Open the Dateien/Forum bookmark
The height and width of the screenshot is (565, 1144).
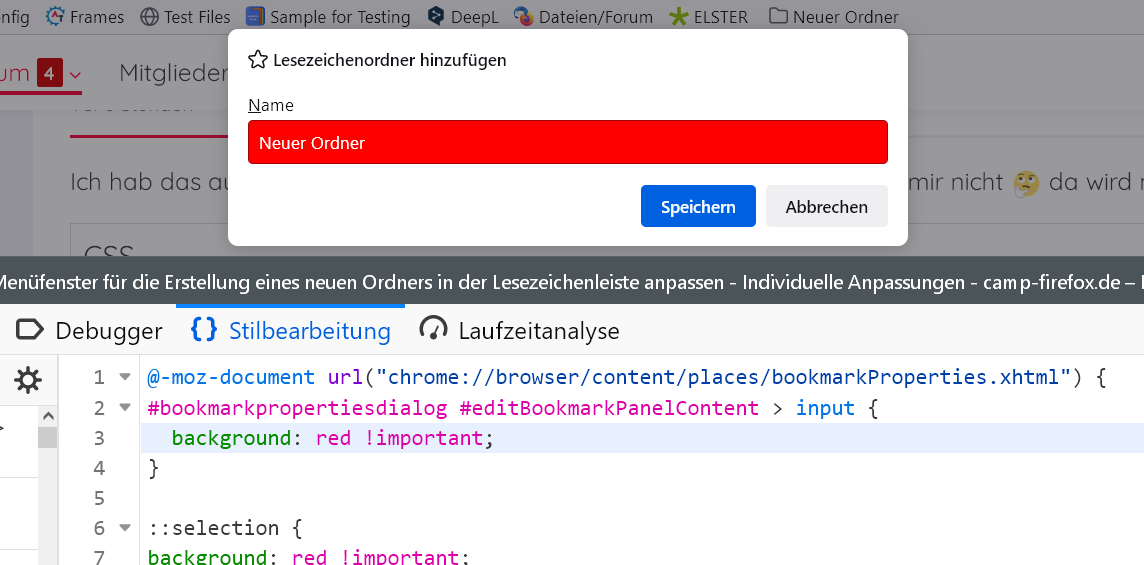[583, 16]
